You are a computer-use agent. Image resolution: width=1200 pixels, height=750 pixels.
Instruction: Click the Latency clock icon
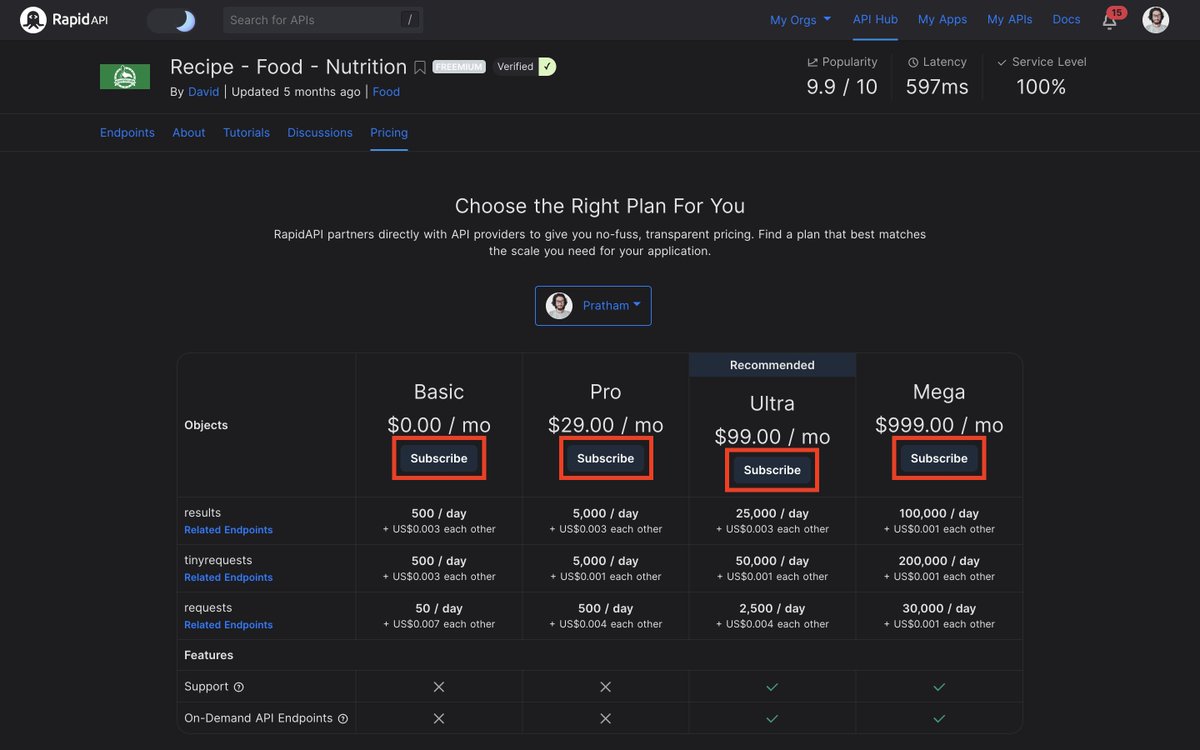tap(913, 62)
